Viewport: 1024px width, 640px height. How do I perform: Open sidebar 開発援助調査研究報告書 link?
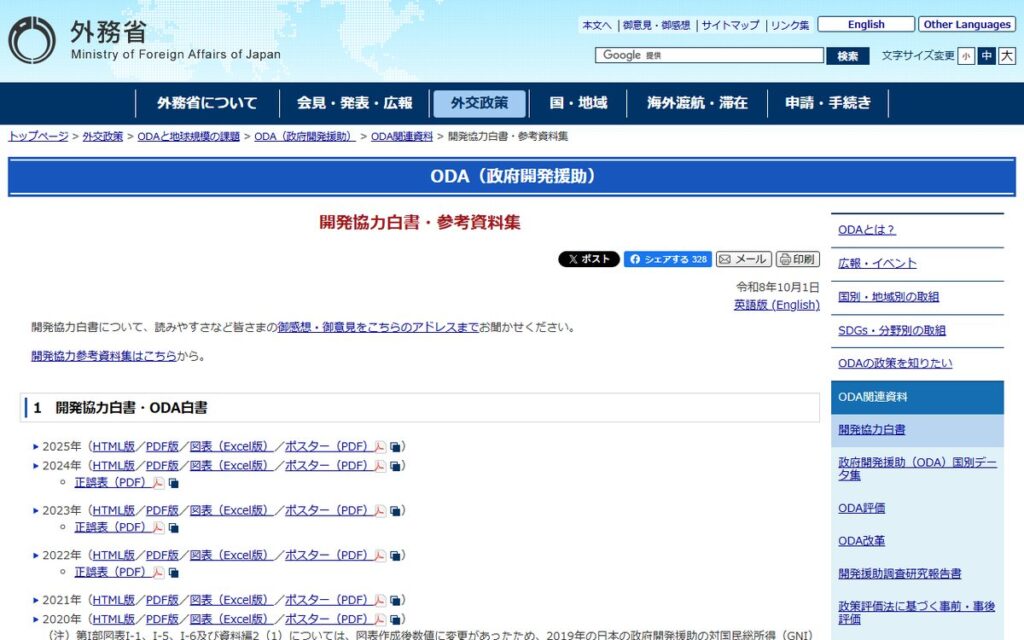point(899,573)
